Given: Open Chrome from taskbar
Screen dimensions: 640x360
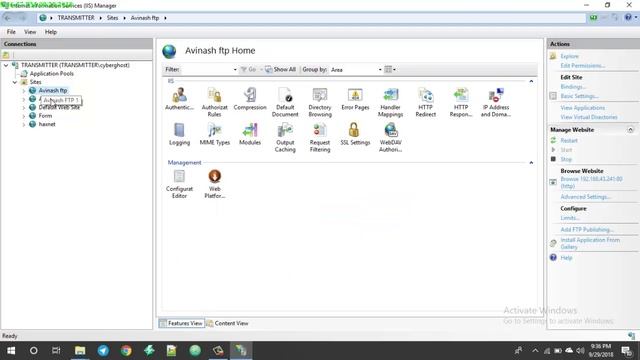Looking at the screenshot, I should (126, 351).
